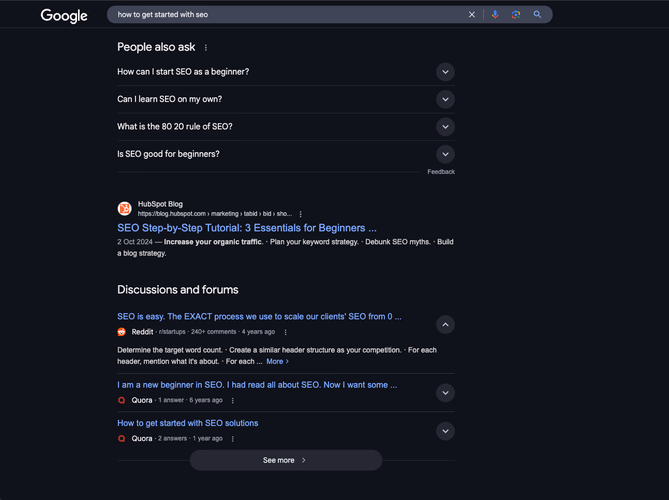
Task: Click the Feedback link
Action: pos(441,172)
